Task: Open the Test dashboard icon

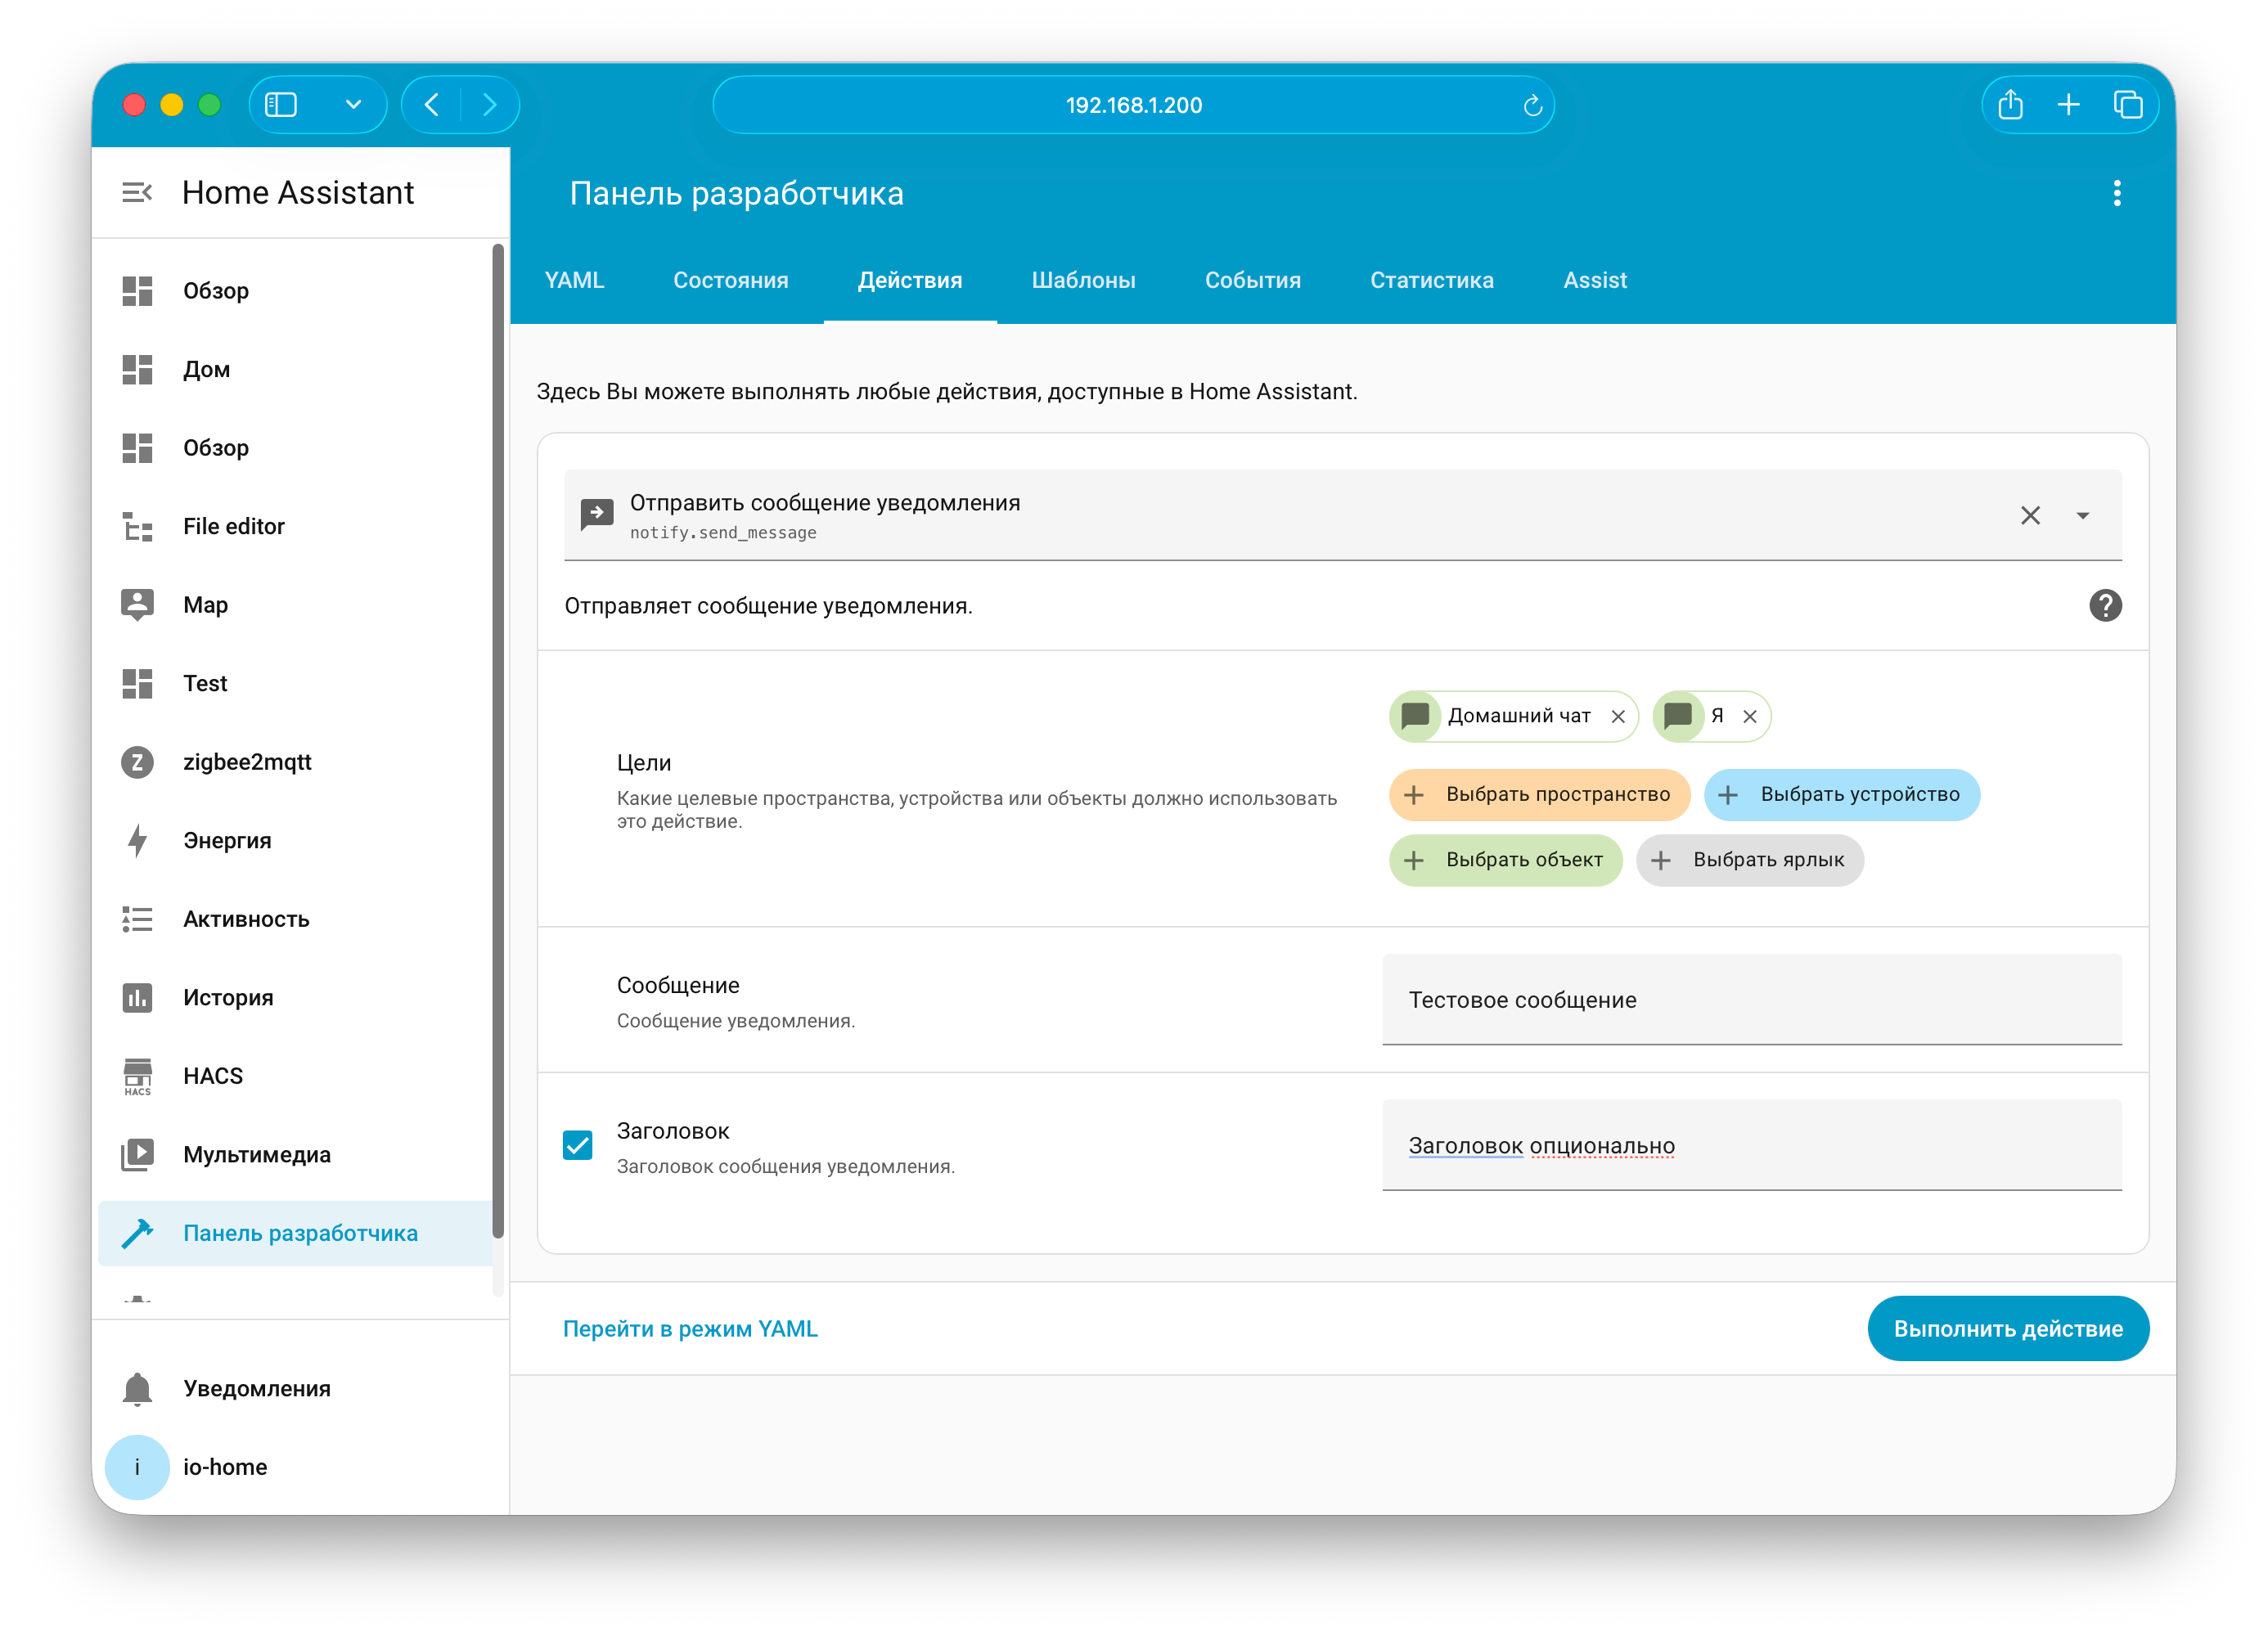Action: click(x=137, y=683)
